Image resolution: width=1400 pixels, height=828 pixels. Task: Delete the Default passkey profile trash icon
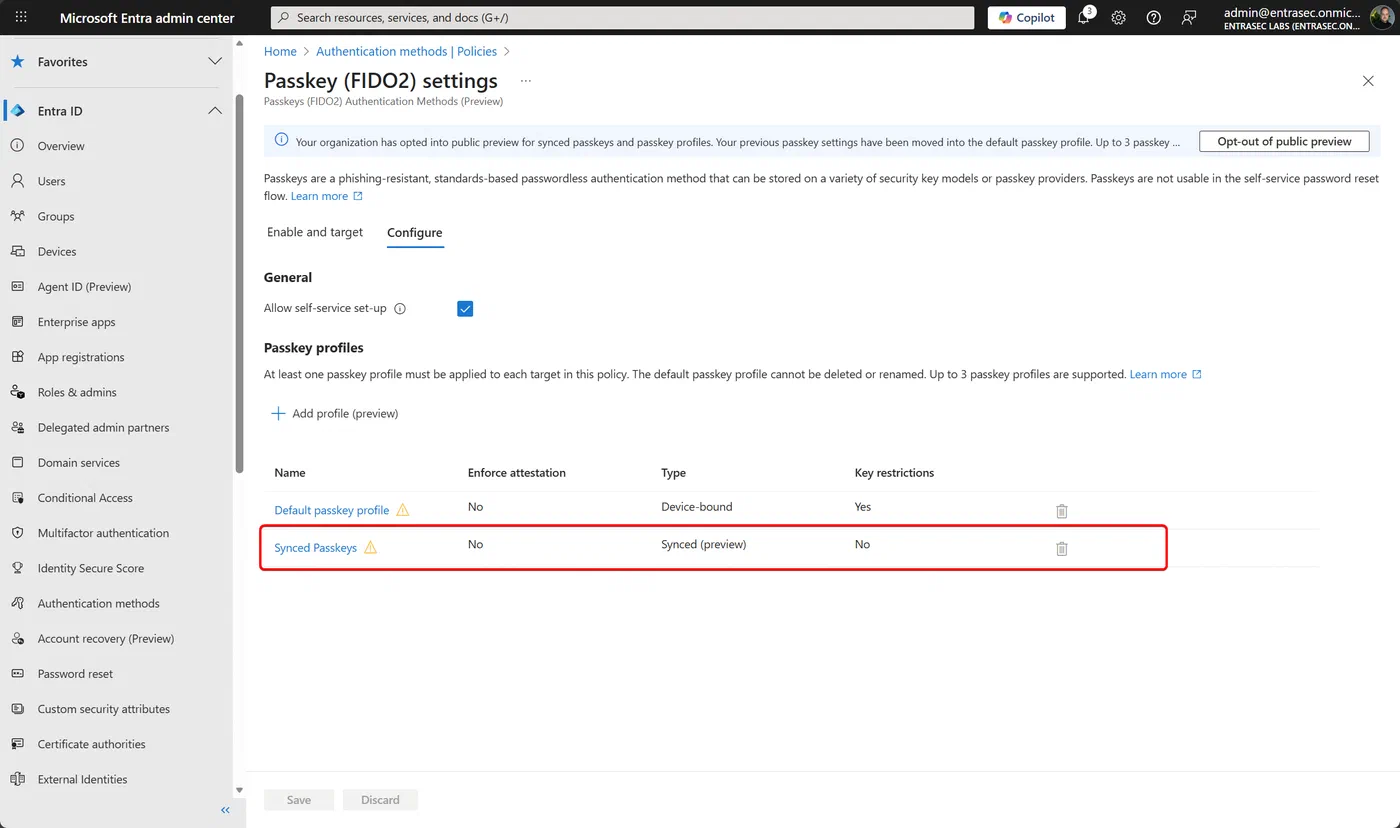(1062, 511)
